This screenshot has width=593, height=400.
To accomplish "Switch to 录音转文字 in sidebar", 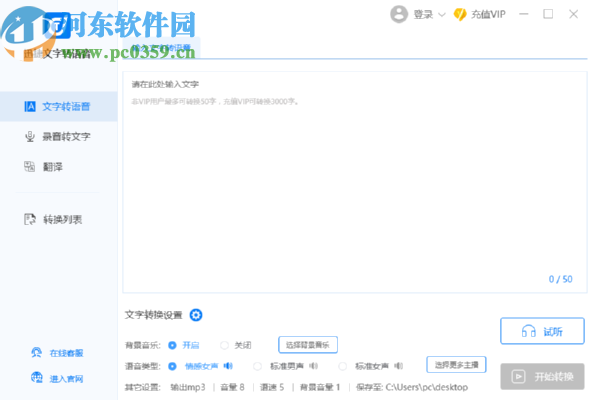I will [x=59, y=136].
